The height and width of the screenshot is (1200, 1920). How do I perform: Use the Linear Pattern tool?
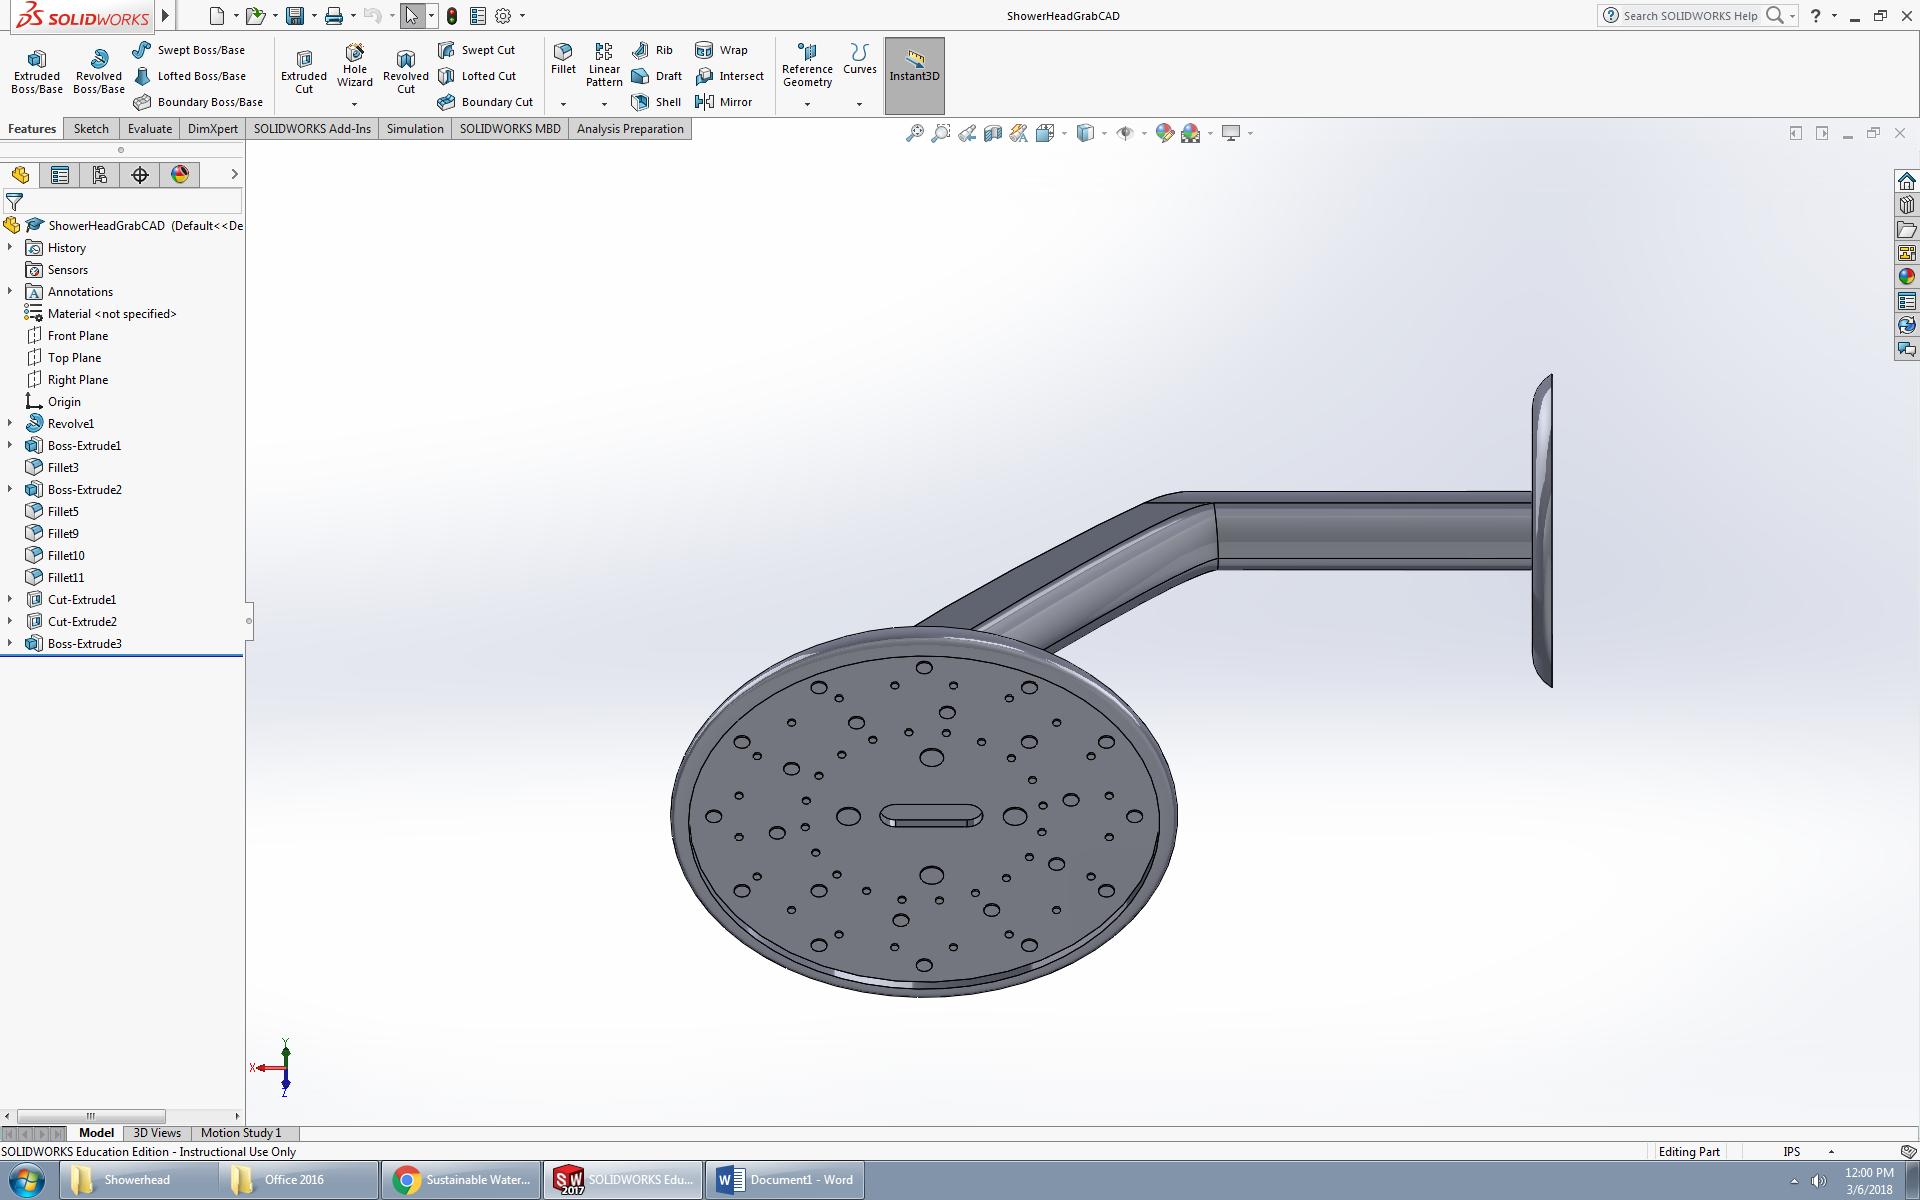[604, 65]
